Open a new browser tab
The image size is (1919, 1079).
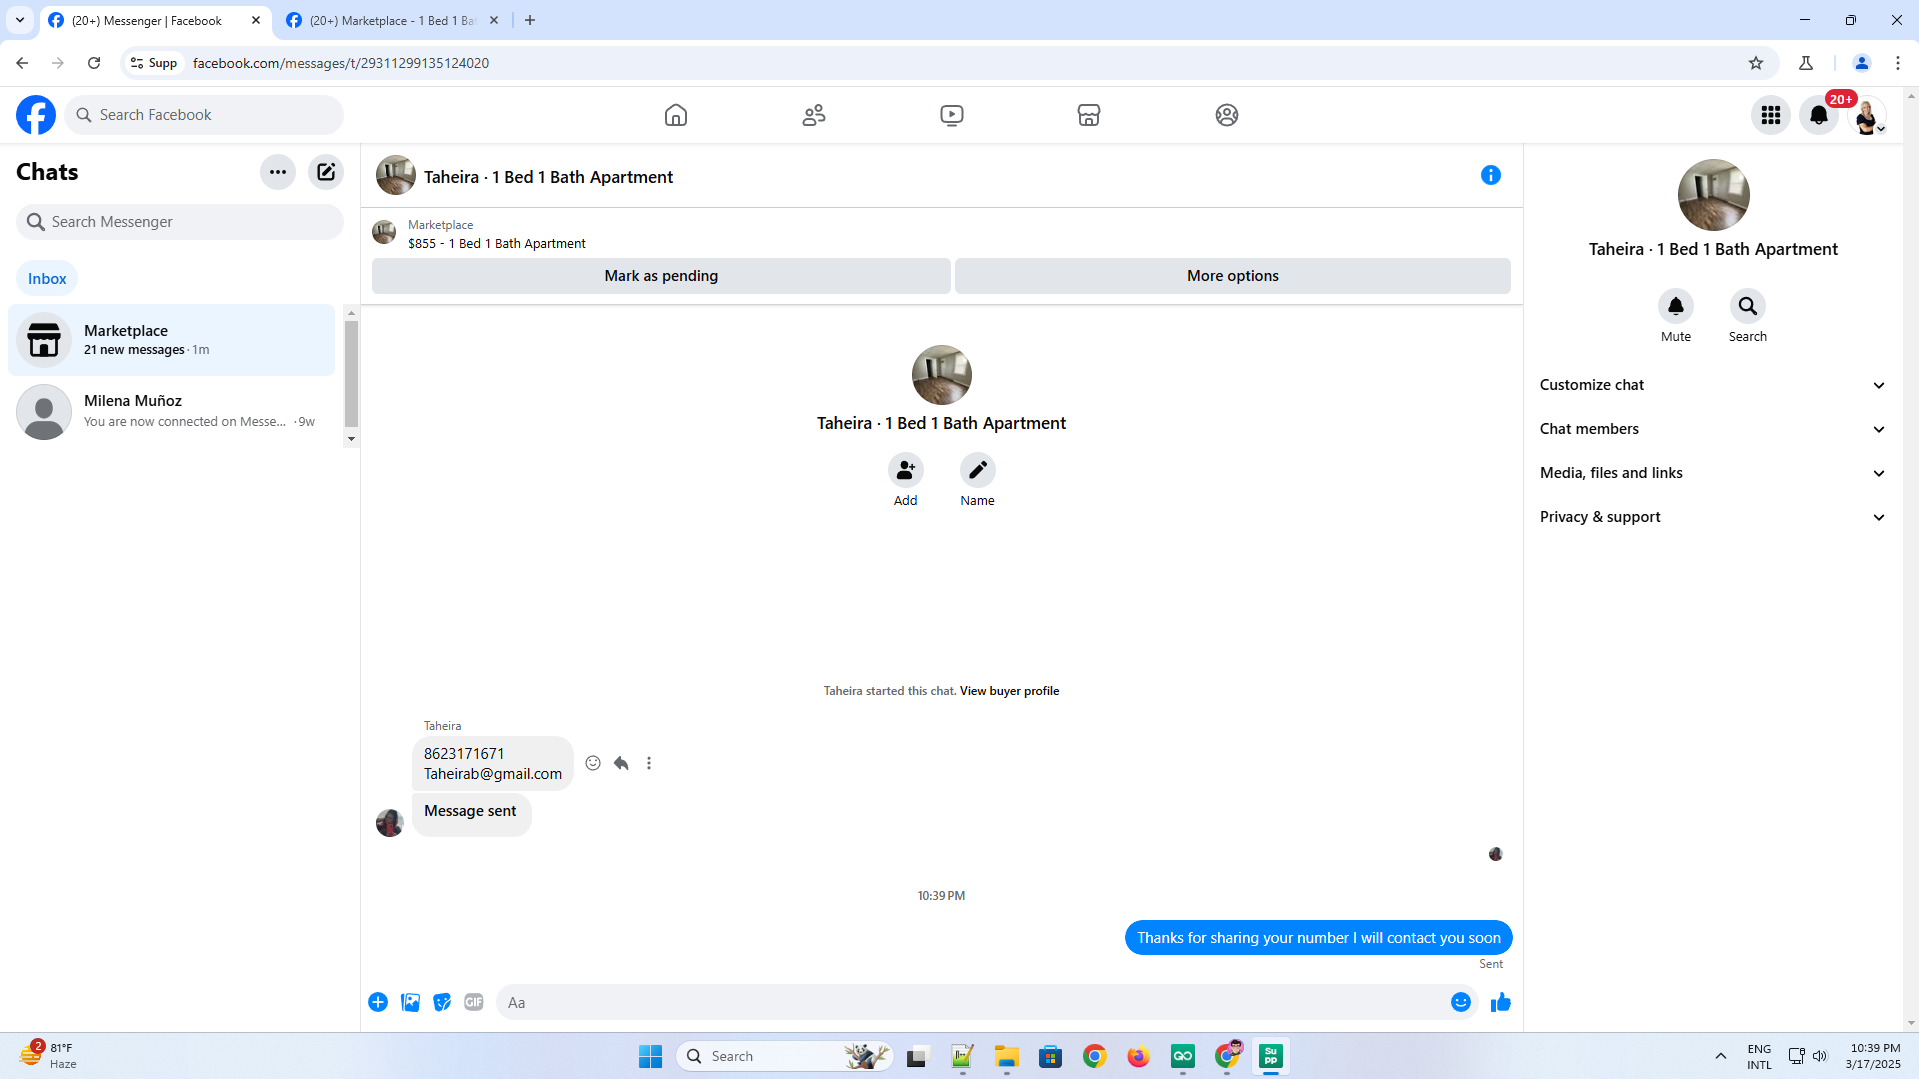pyautogui.click(x=530, y=20)
